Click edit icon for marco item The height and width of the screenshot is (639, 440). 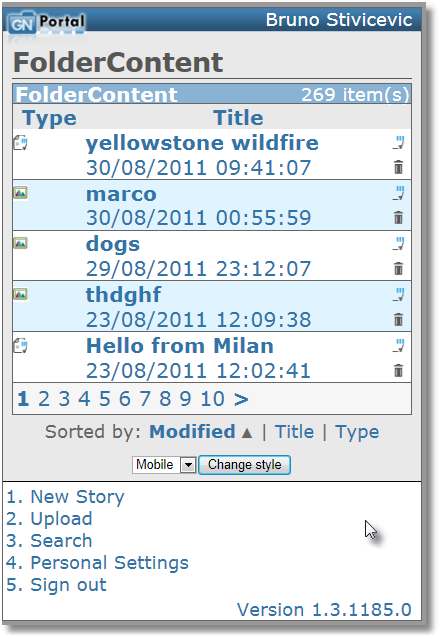[398, 193]
